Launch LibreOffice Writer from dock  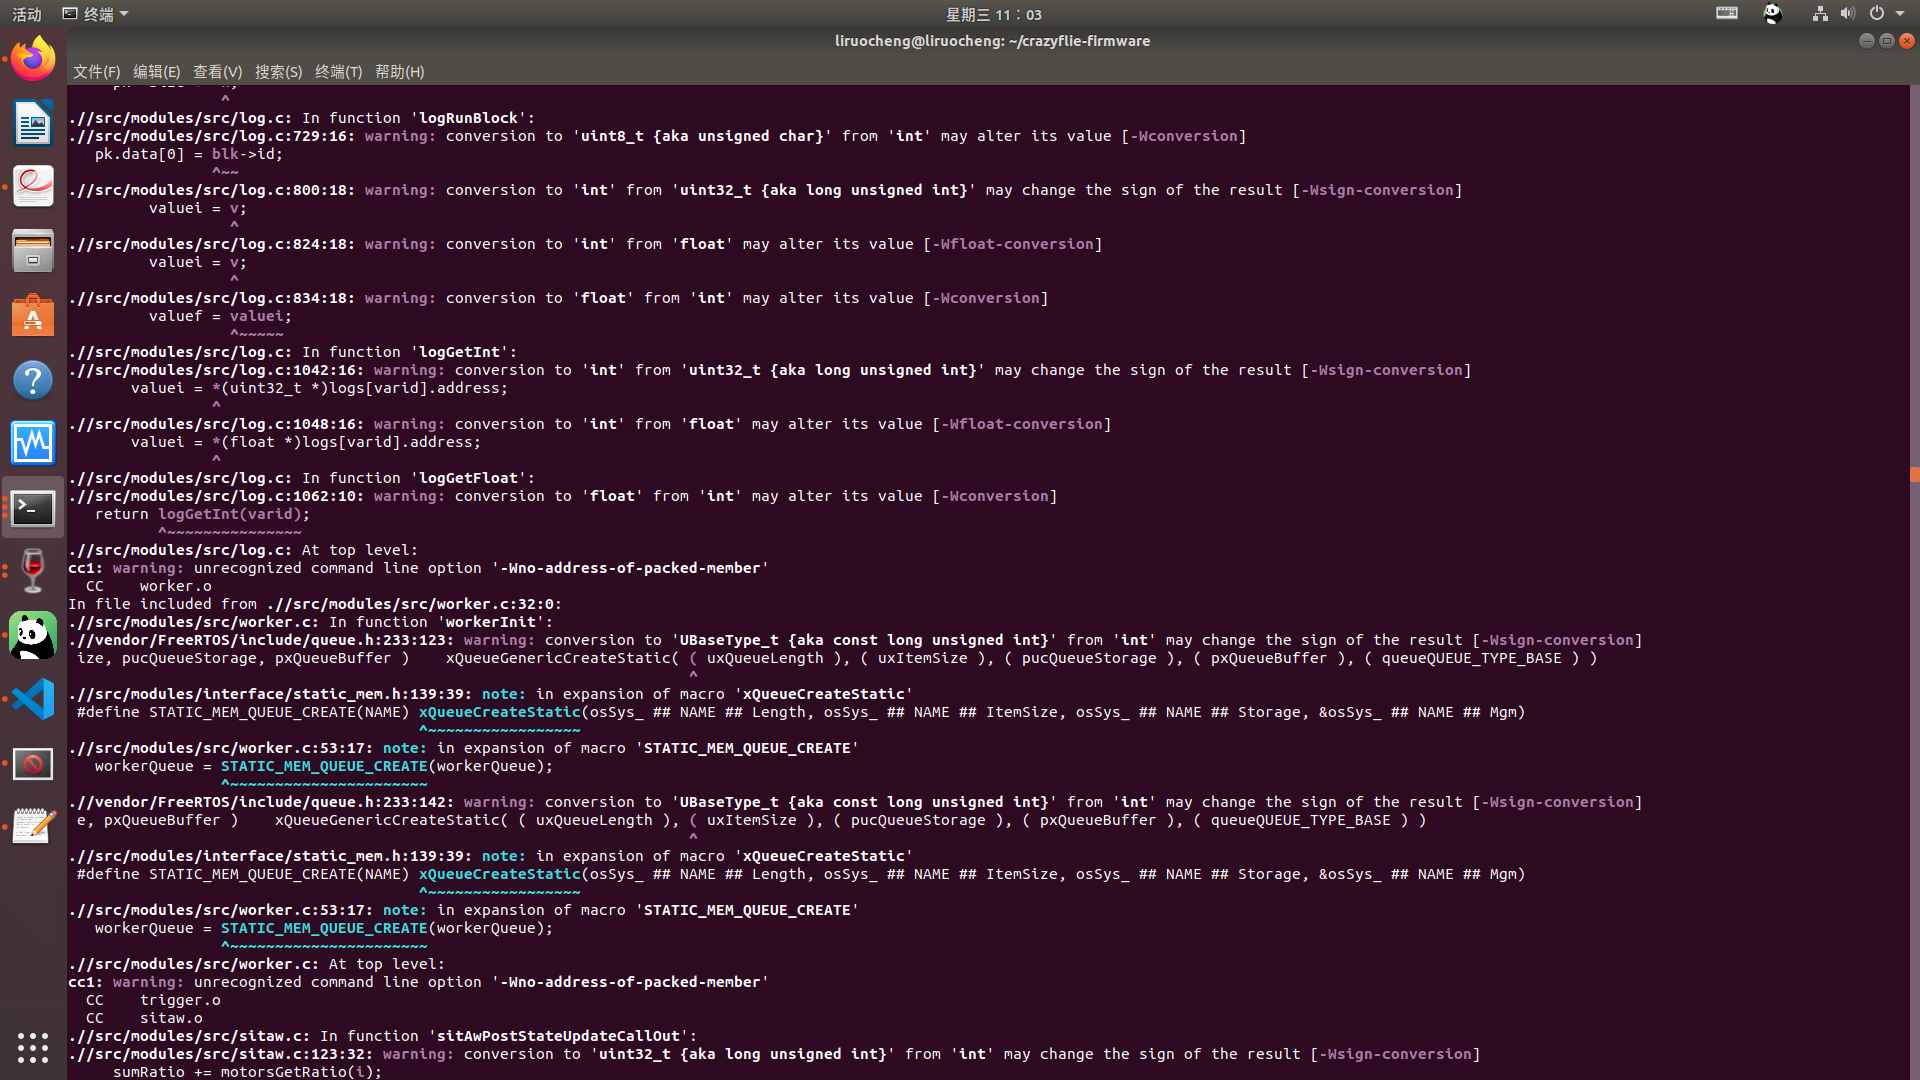coord(33,123)
